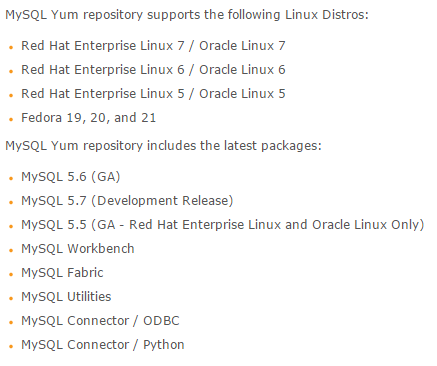Click the 'includes the latest packages' heading
The width and height of the screenshot is (437, 366).
point(163,146)
